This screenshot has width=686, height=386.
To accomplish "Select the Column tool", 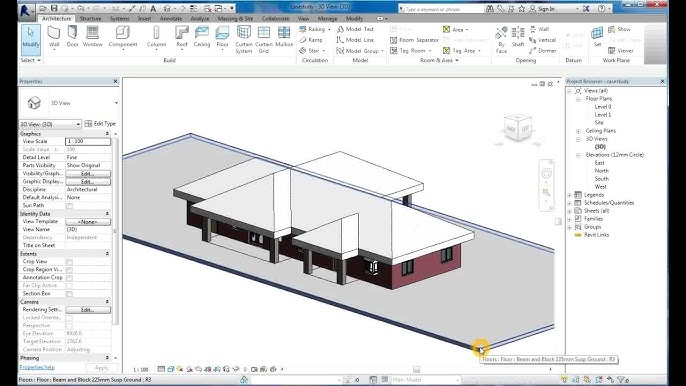I will [x=156, y=37].
